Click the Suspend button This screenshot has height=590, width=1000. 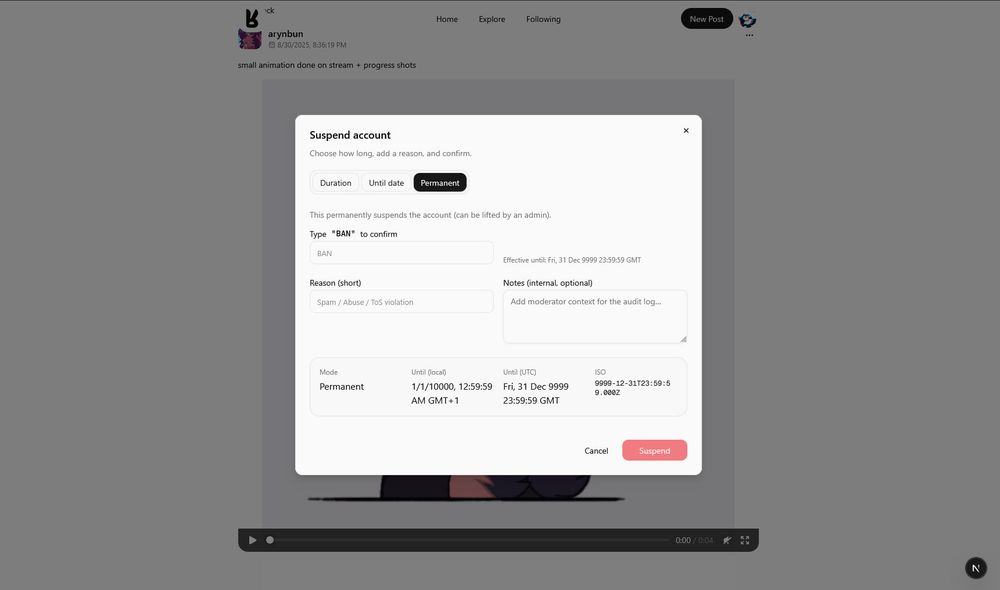click(x=654, y=450)
